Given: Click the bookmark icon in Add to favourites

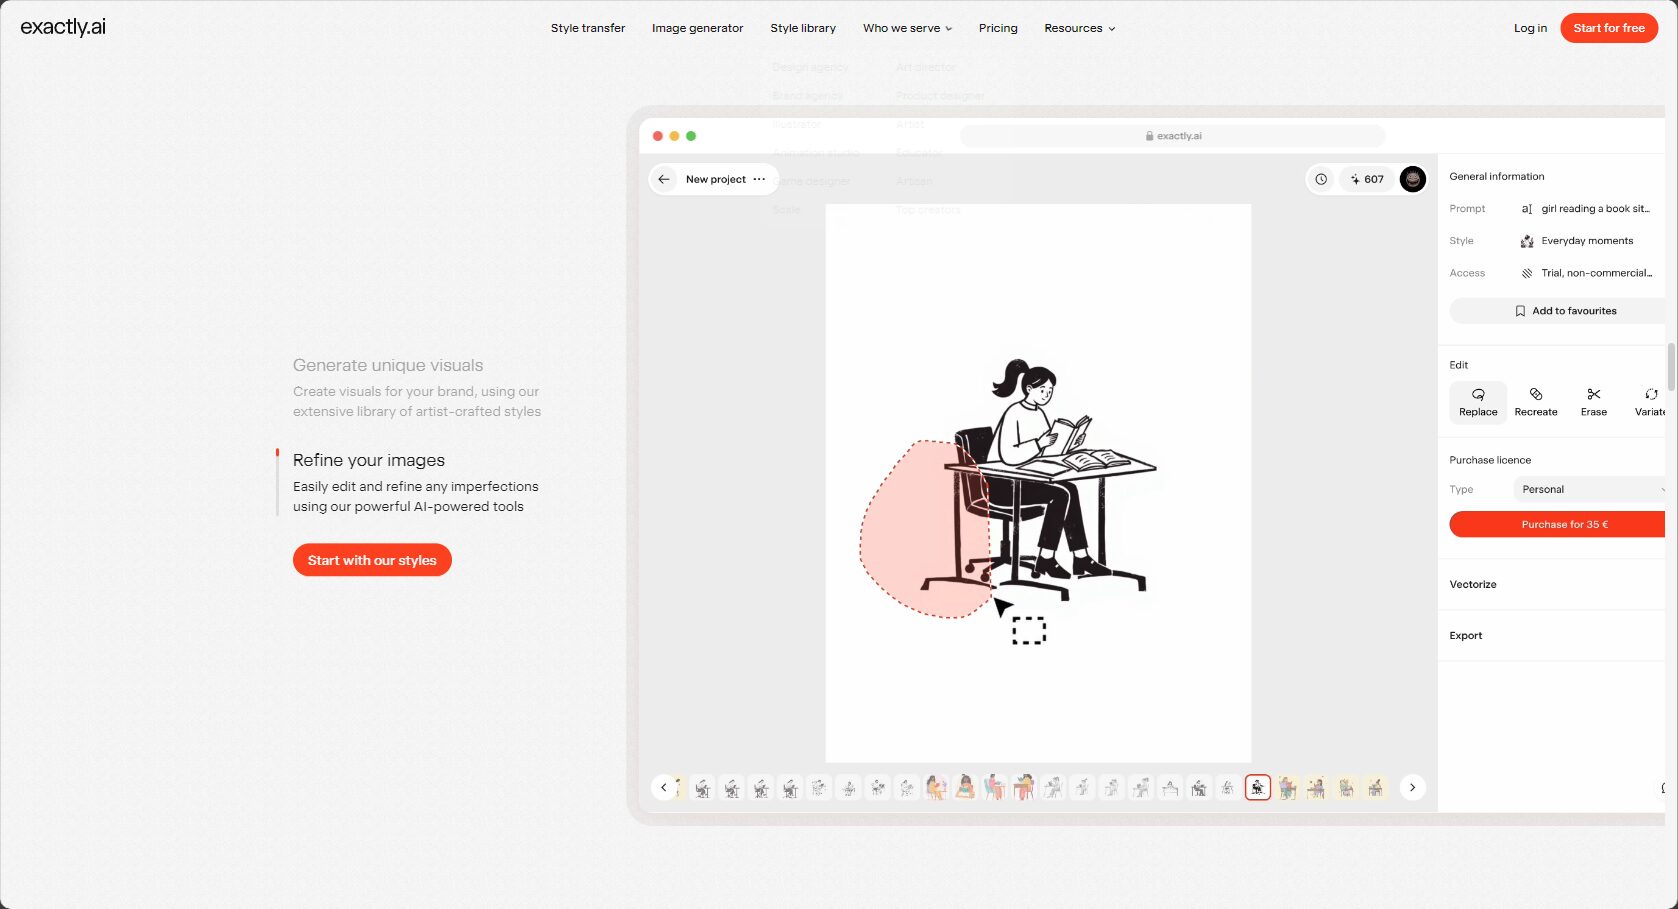Looking at the screenshot, I should tap(1520, 311).
